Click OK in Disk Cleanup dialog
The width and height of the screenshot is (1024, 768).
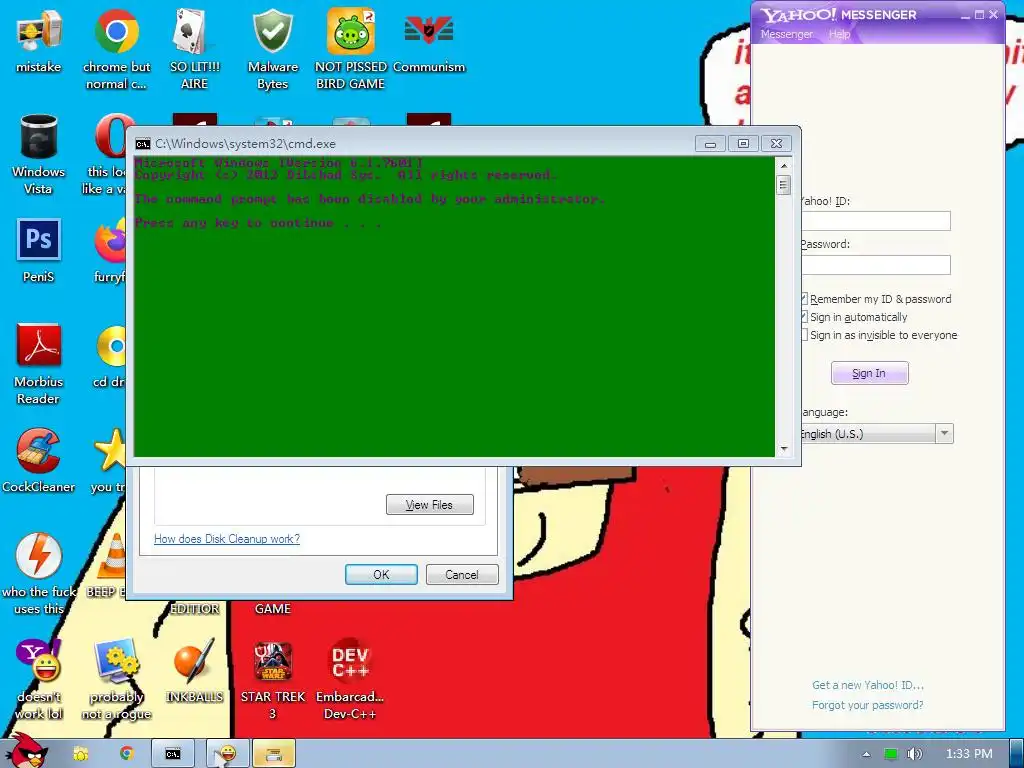pos(381,575)
